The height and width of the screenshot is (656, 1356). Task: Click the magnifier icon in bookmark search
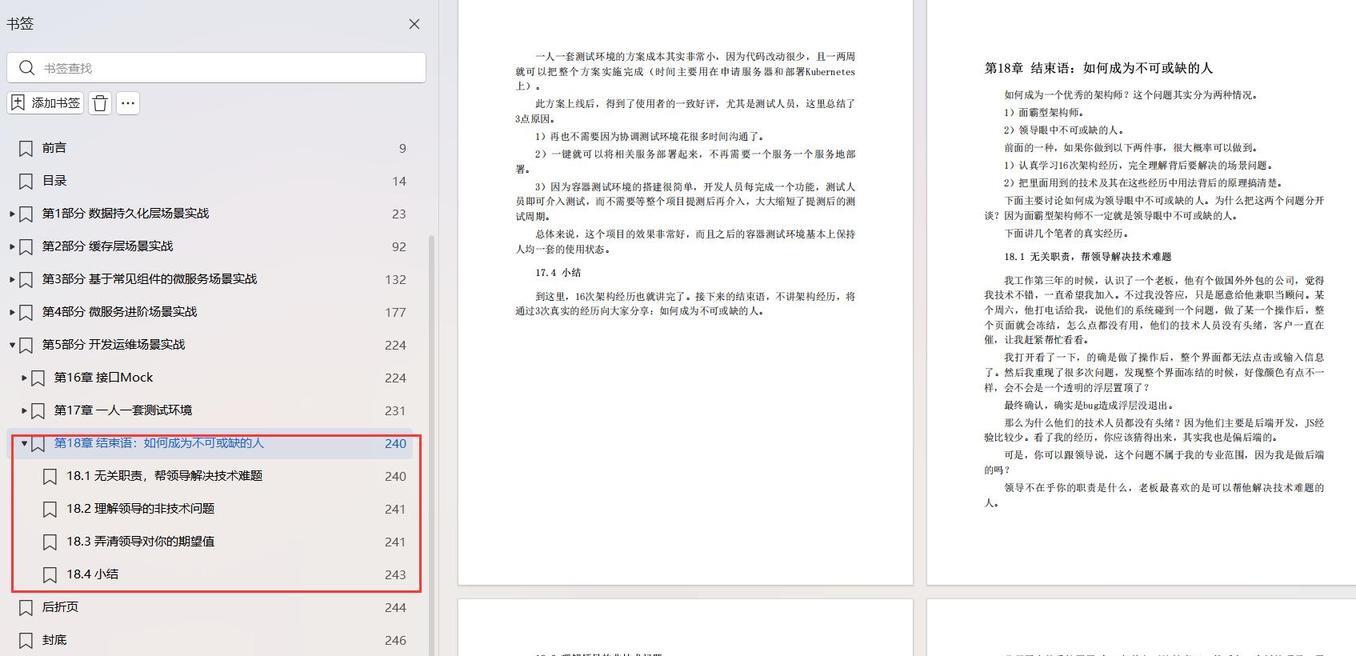coord(26,68)
